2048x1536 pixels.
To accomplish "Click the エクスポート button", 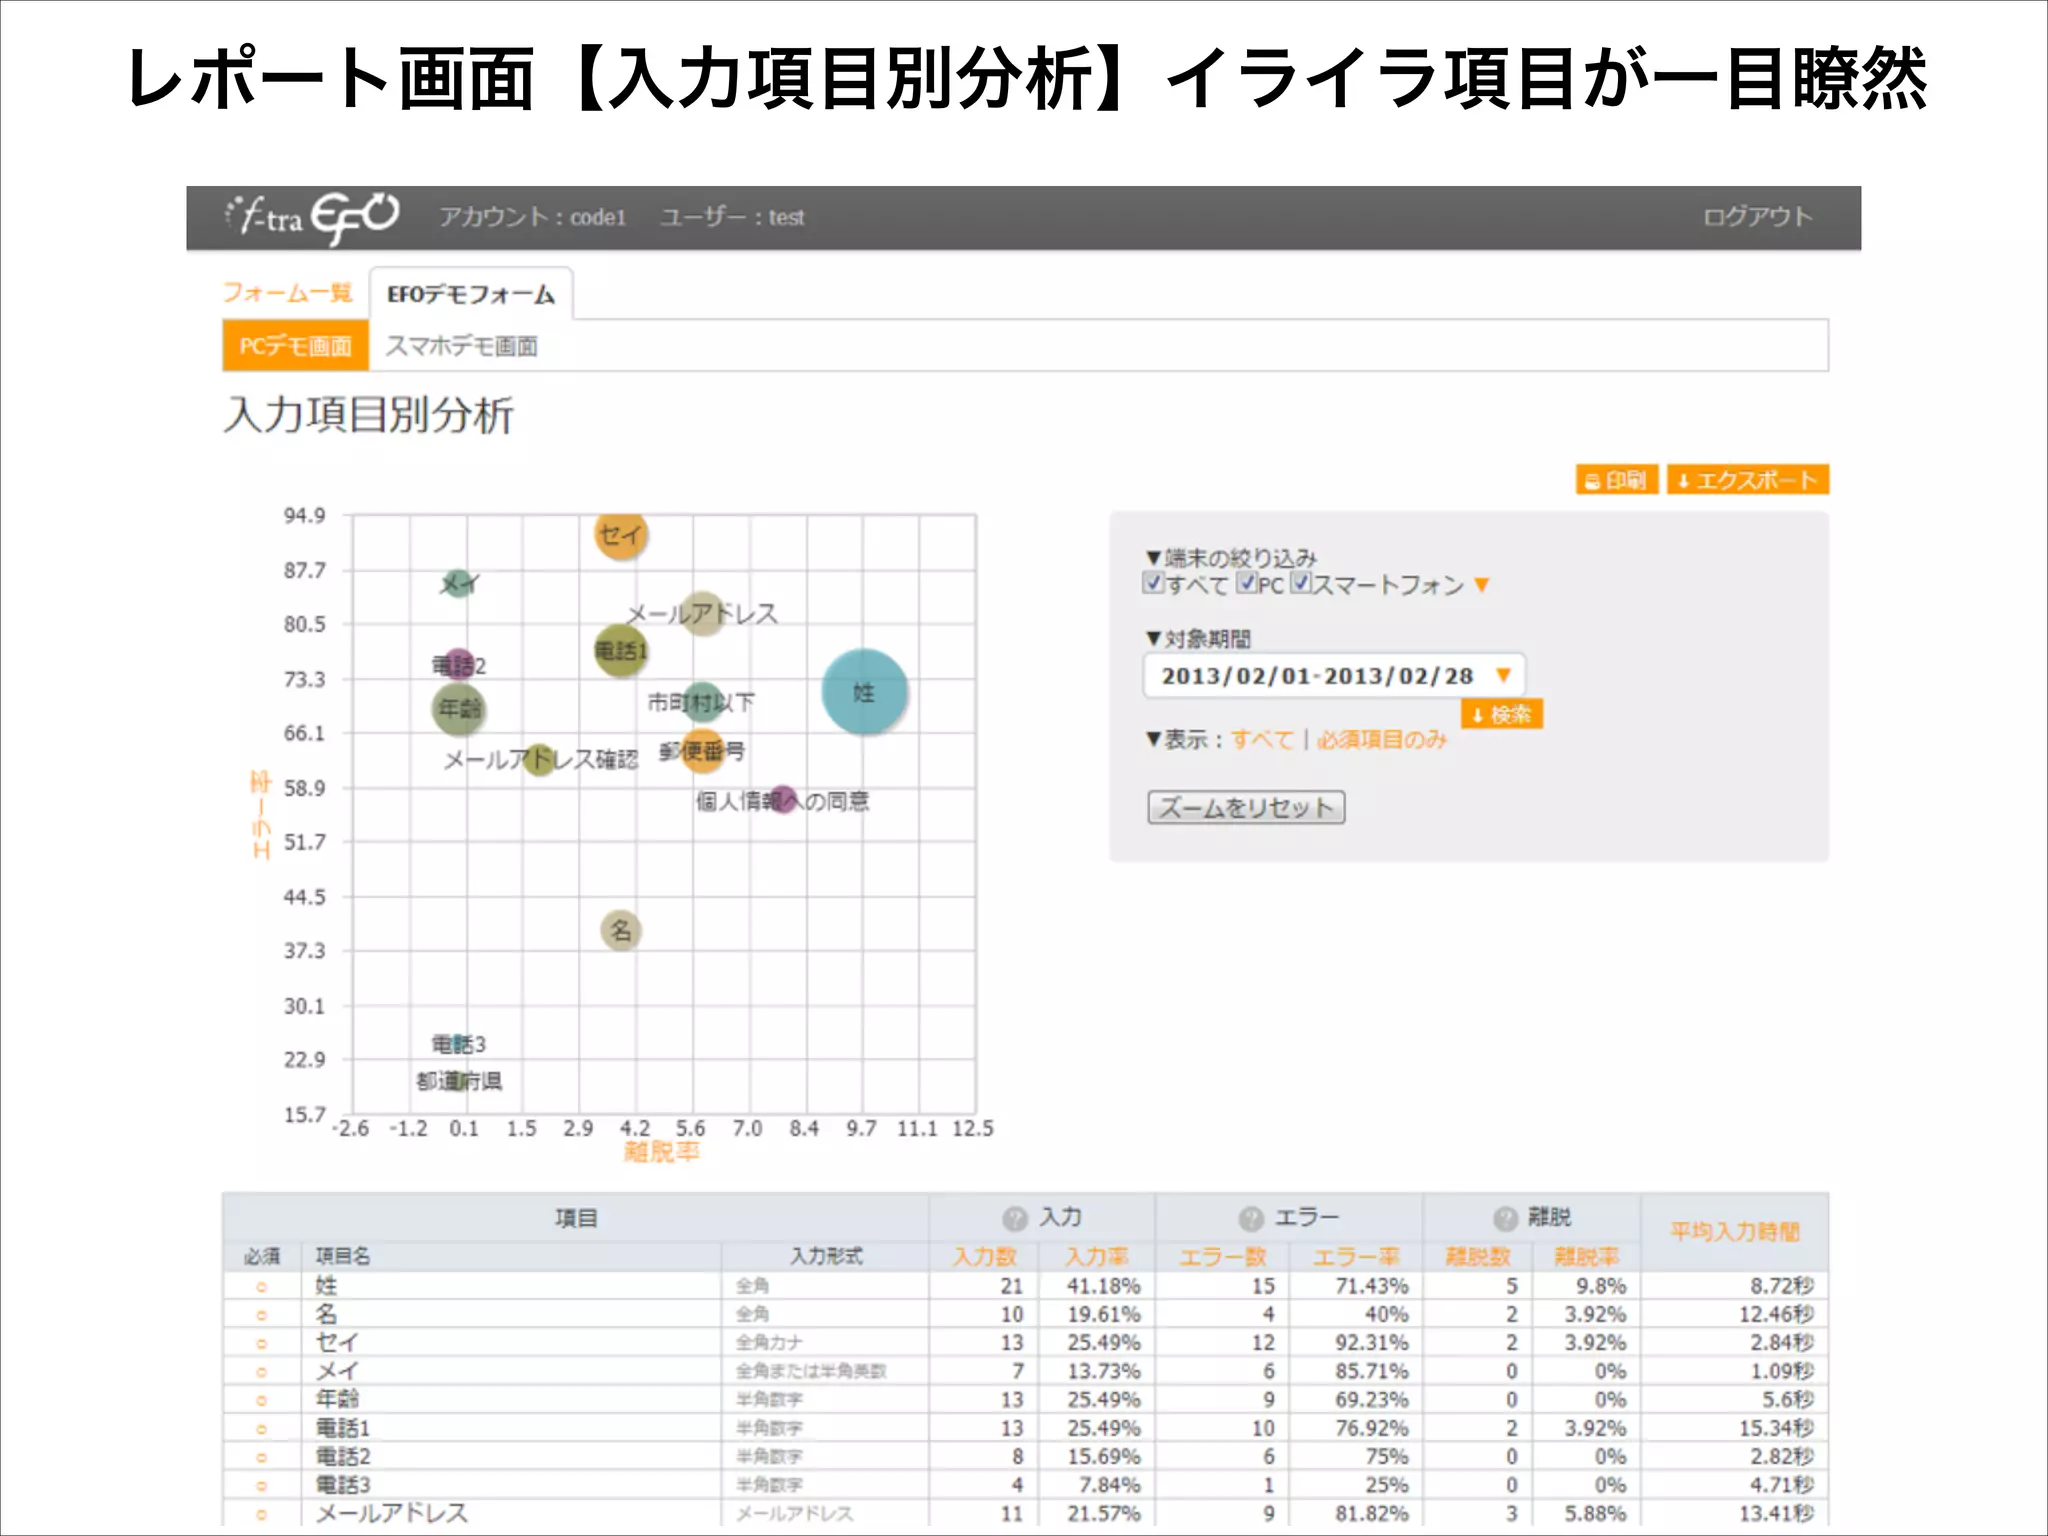I will [x=1748, y=480].
